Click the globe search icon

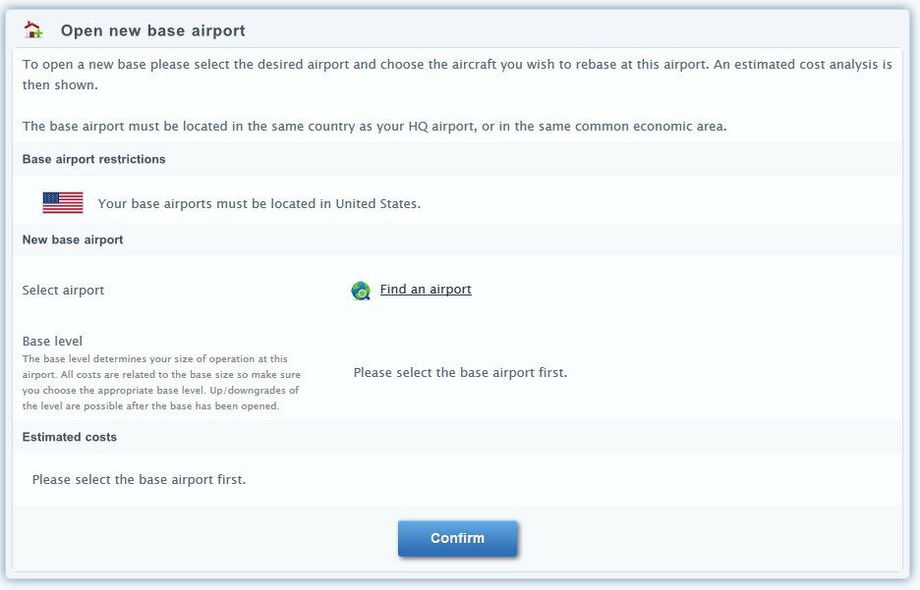(361, 291)
